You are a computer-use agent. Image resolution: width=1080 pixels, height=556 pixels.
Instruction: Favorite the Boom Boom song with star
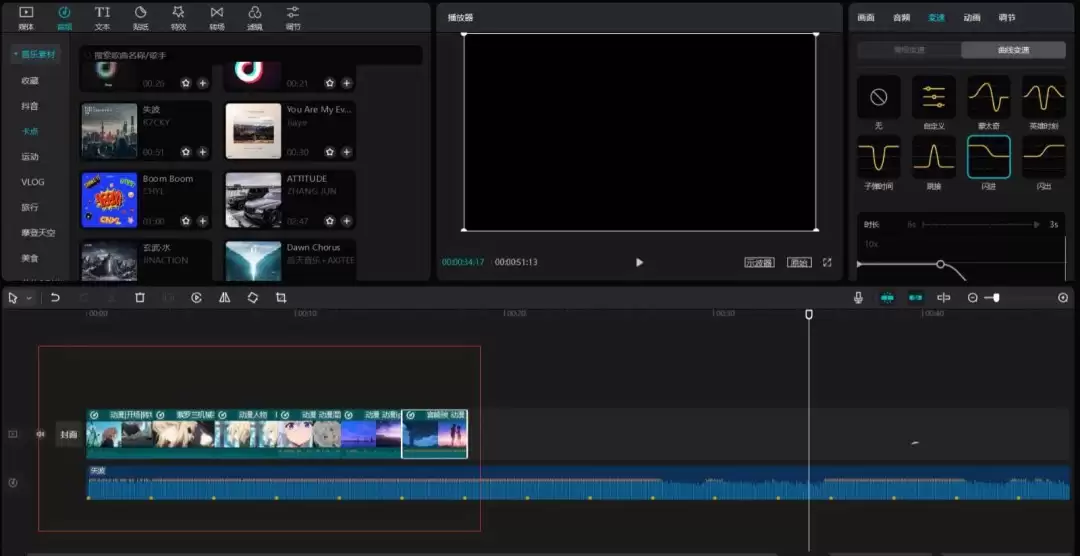coord(185,221)
